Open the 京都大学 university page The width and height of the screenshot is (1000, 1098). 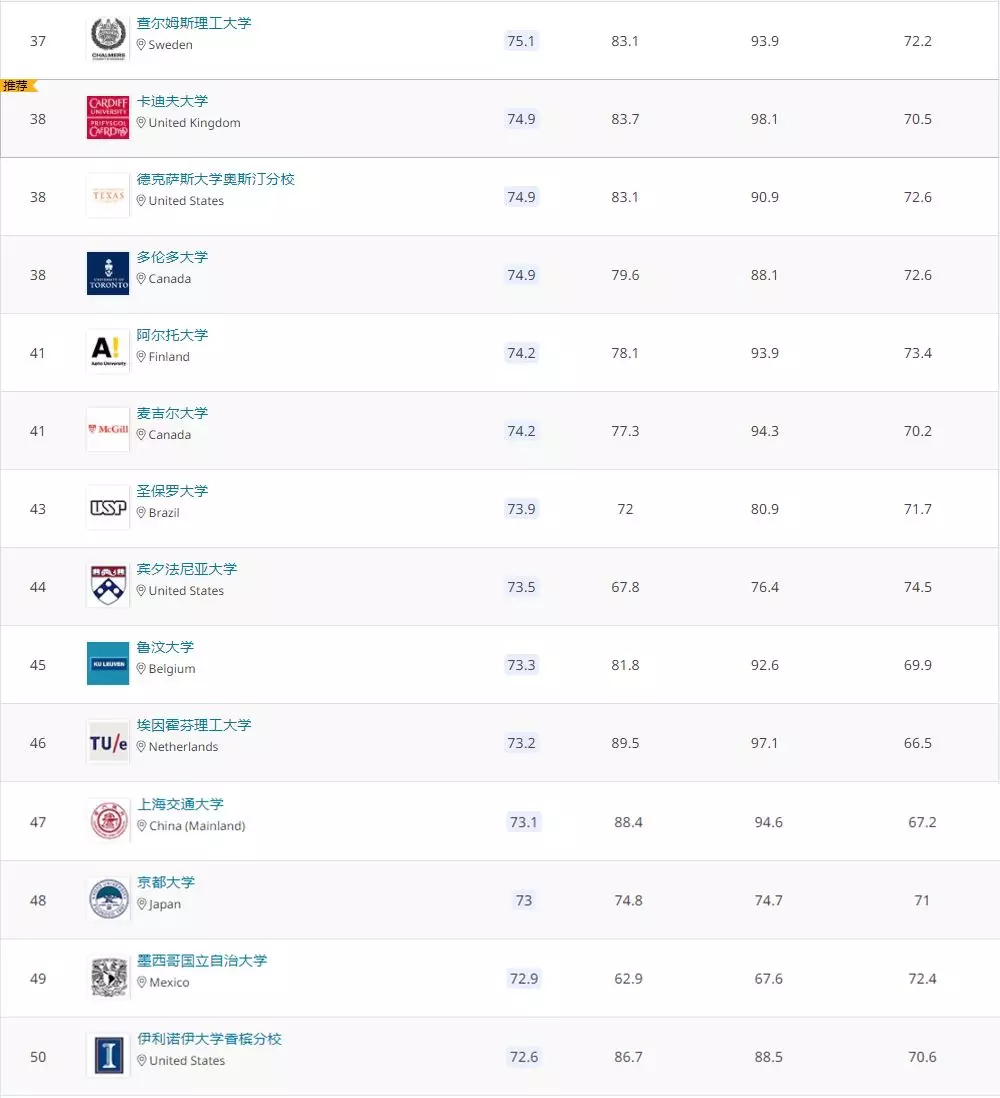(x=166, y=882)
